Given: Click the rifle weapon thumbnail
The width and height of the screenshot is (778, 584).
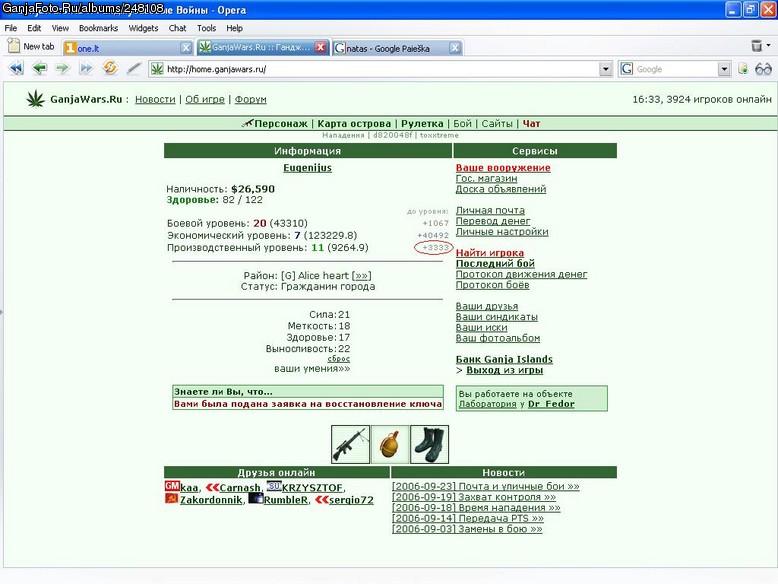Looking at the screenshot, I should (350, 444).
